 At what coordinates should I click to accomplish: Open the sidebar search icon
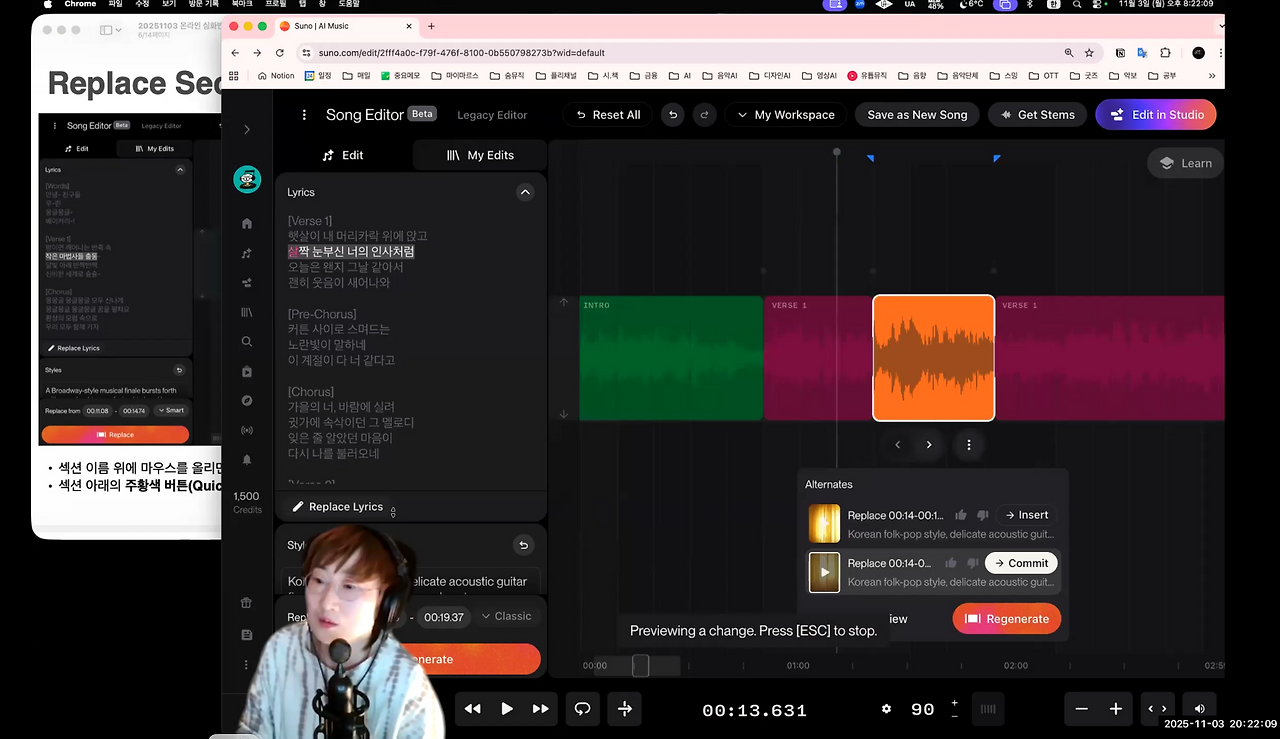[247, 341]
